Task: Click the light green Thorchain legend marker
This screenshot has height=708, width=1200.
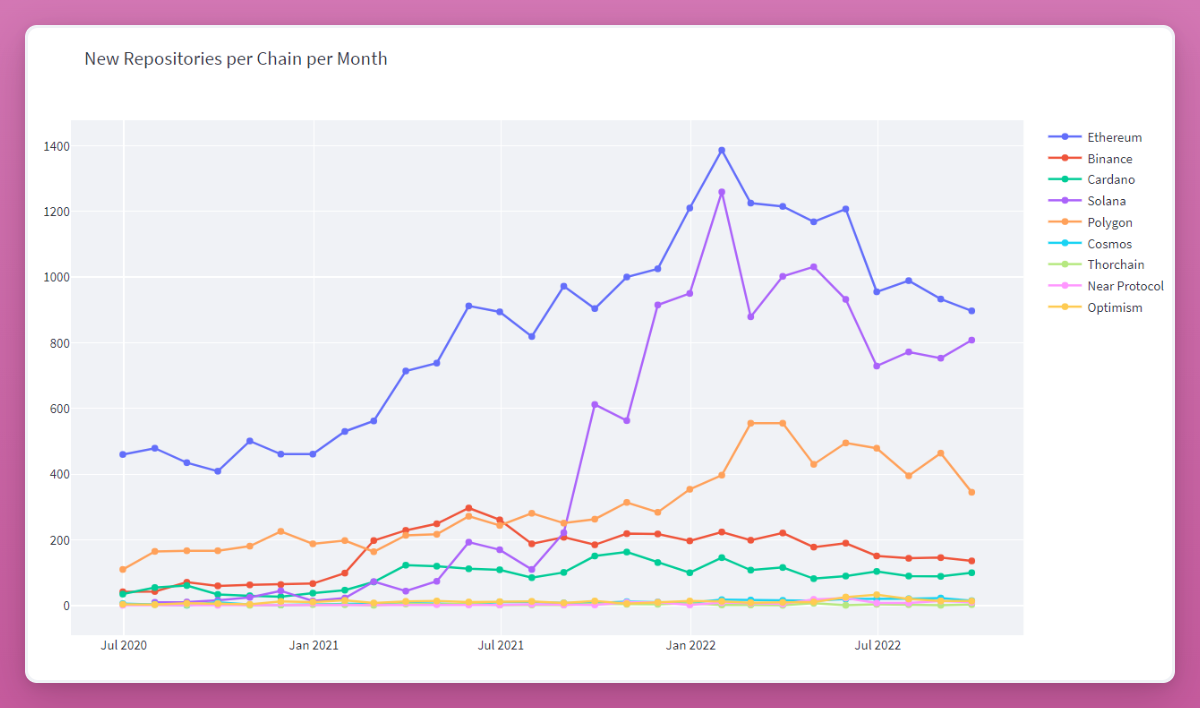Action: click(x=1065, y=265)
